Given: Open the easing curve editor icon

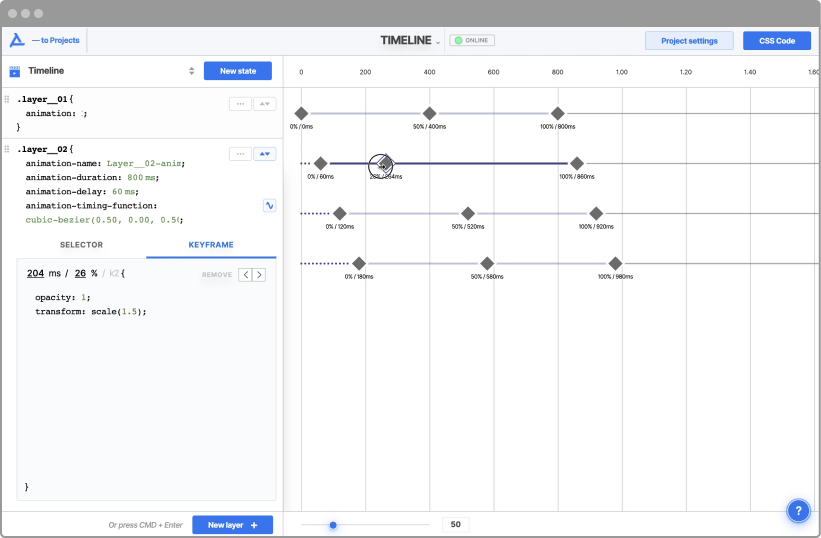Looking at the screenshot, I should (x=269, y=206).
